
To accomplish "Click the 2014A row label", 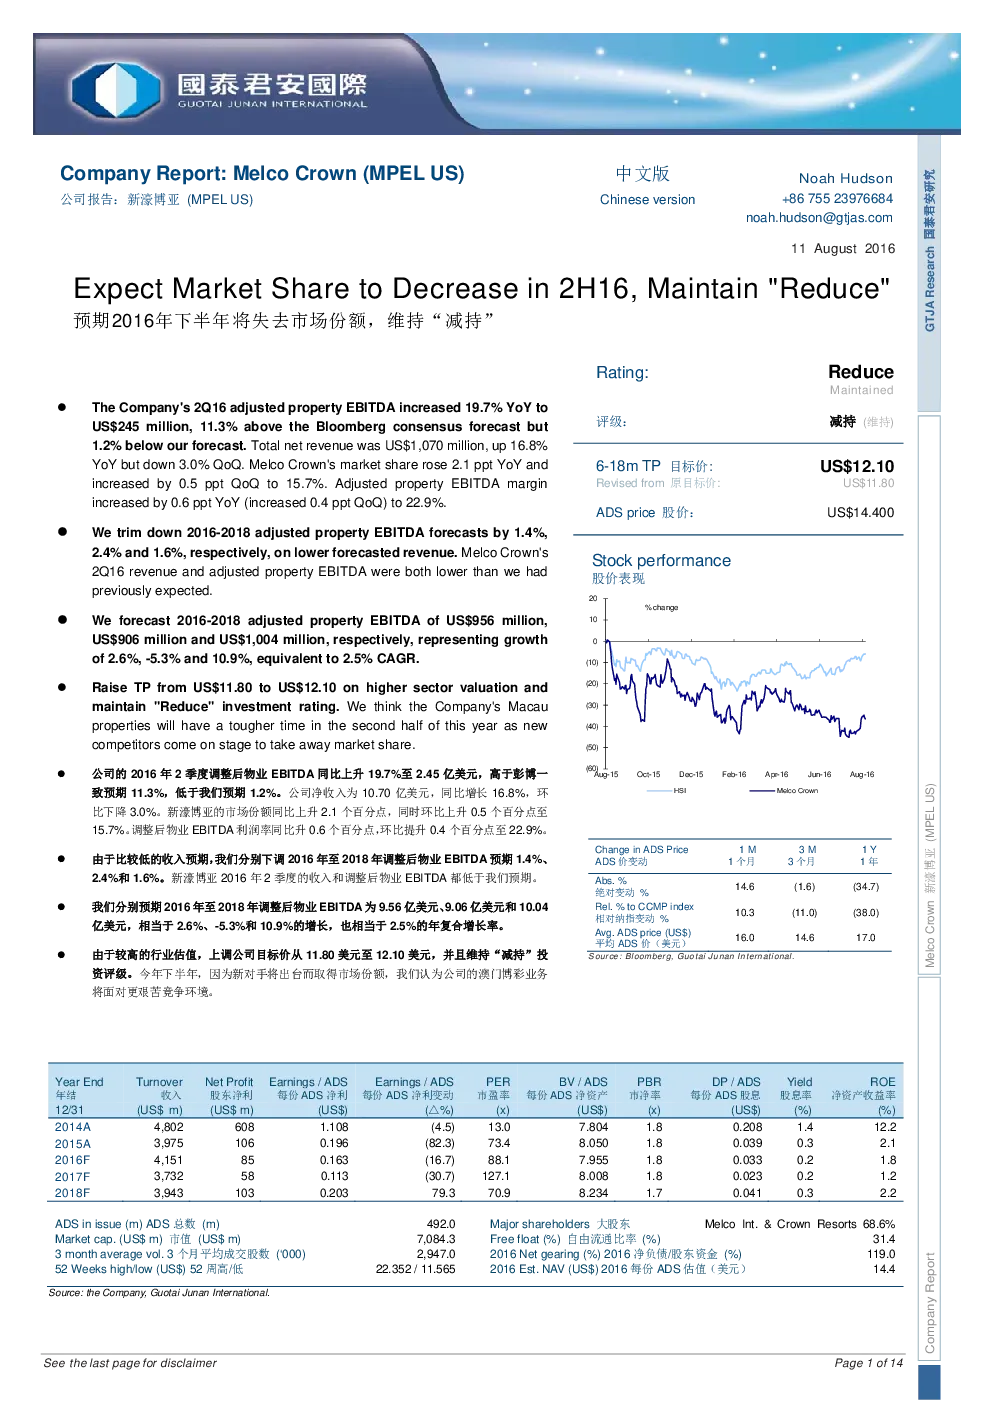I will [x=72, y=1127].
